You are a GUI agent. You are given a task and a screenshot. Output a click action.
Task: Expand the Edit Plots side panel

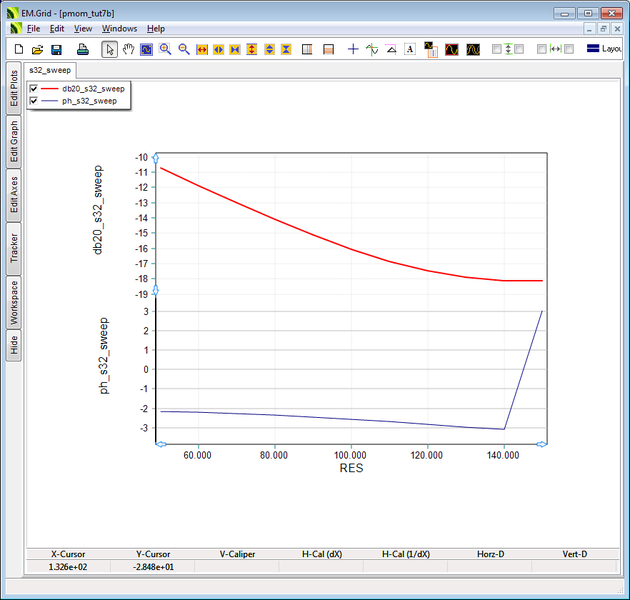point(14,87)
